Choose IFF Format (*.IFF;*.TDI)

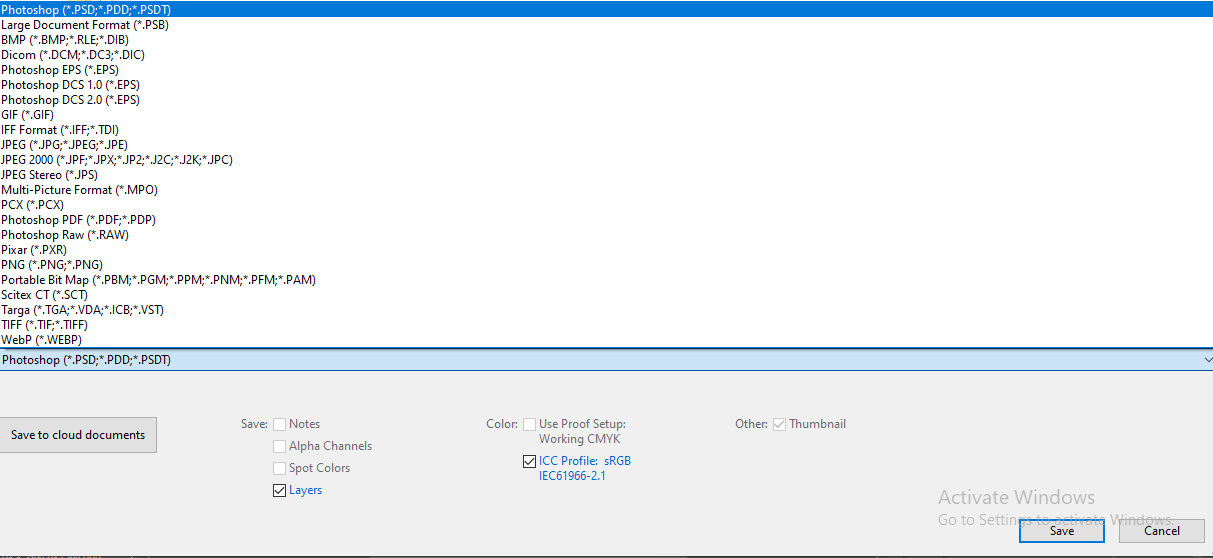click(x=606, y=129)
